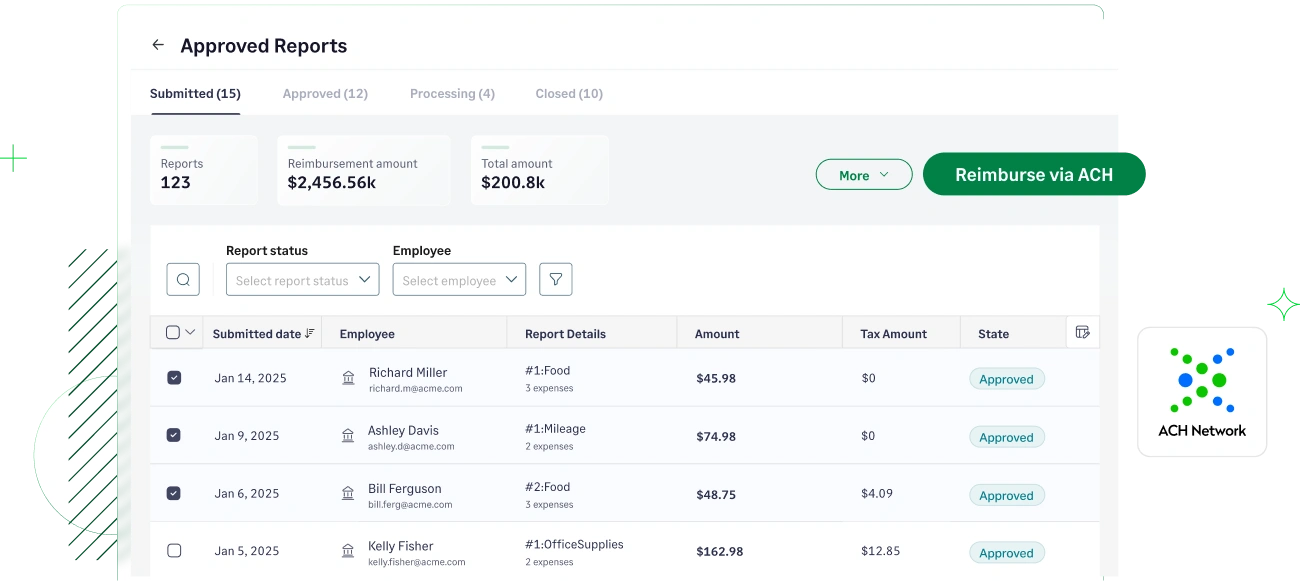Switch to the Approved (12) tab
The image size is (1300, 581).
[x=325, y=93]
